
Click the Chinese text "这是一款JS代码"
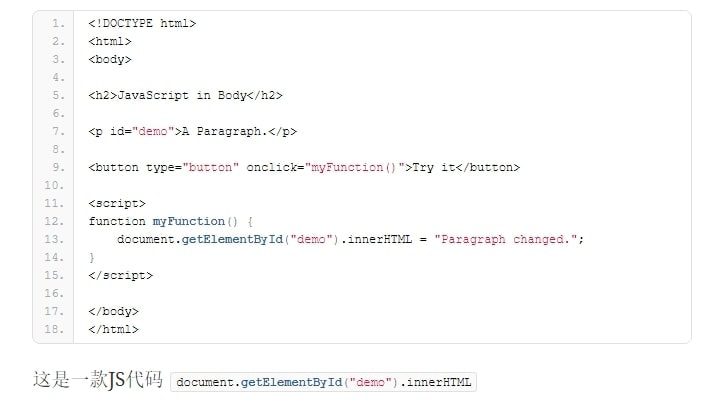click(x=97, y=381)
